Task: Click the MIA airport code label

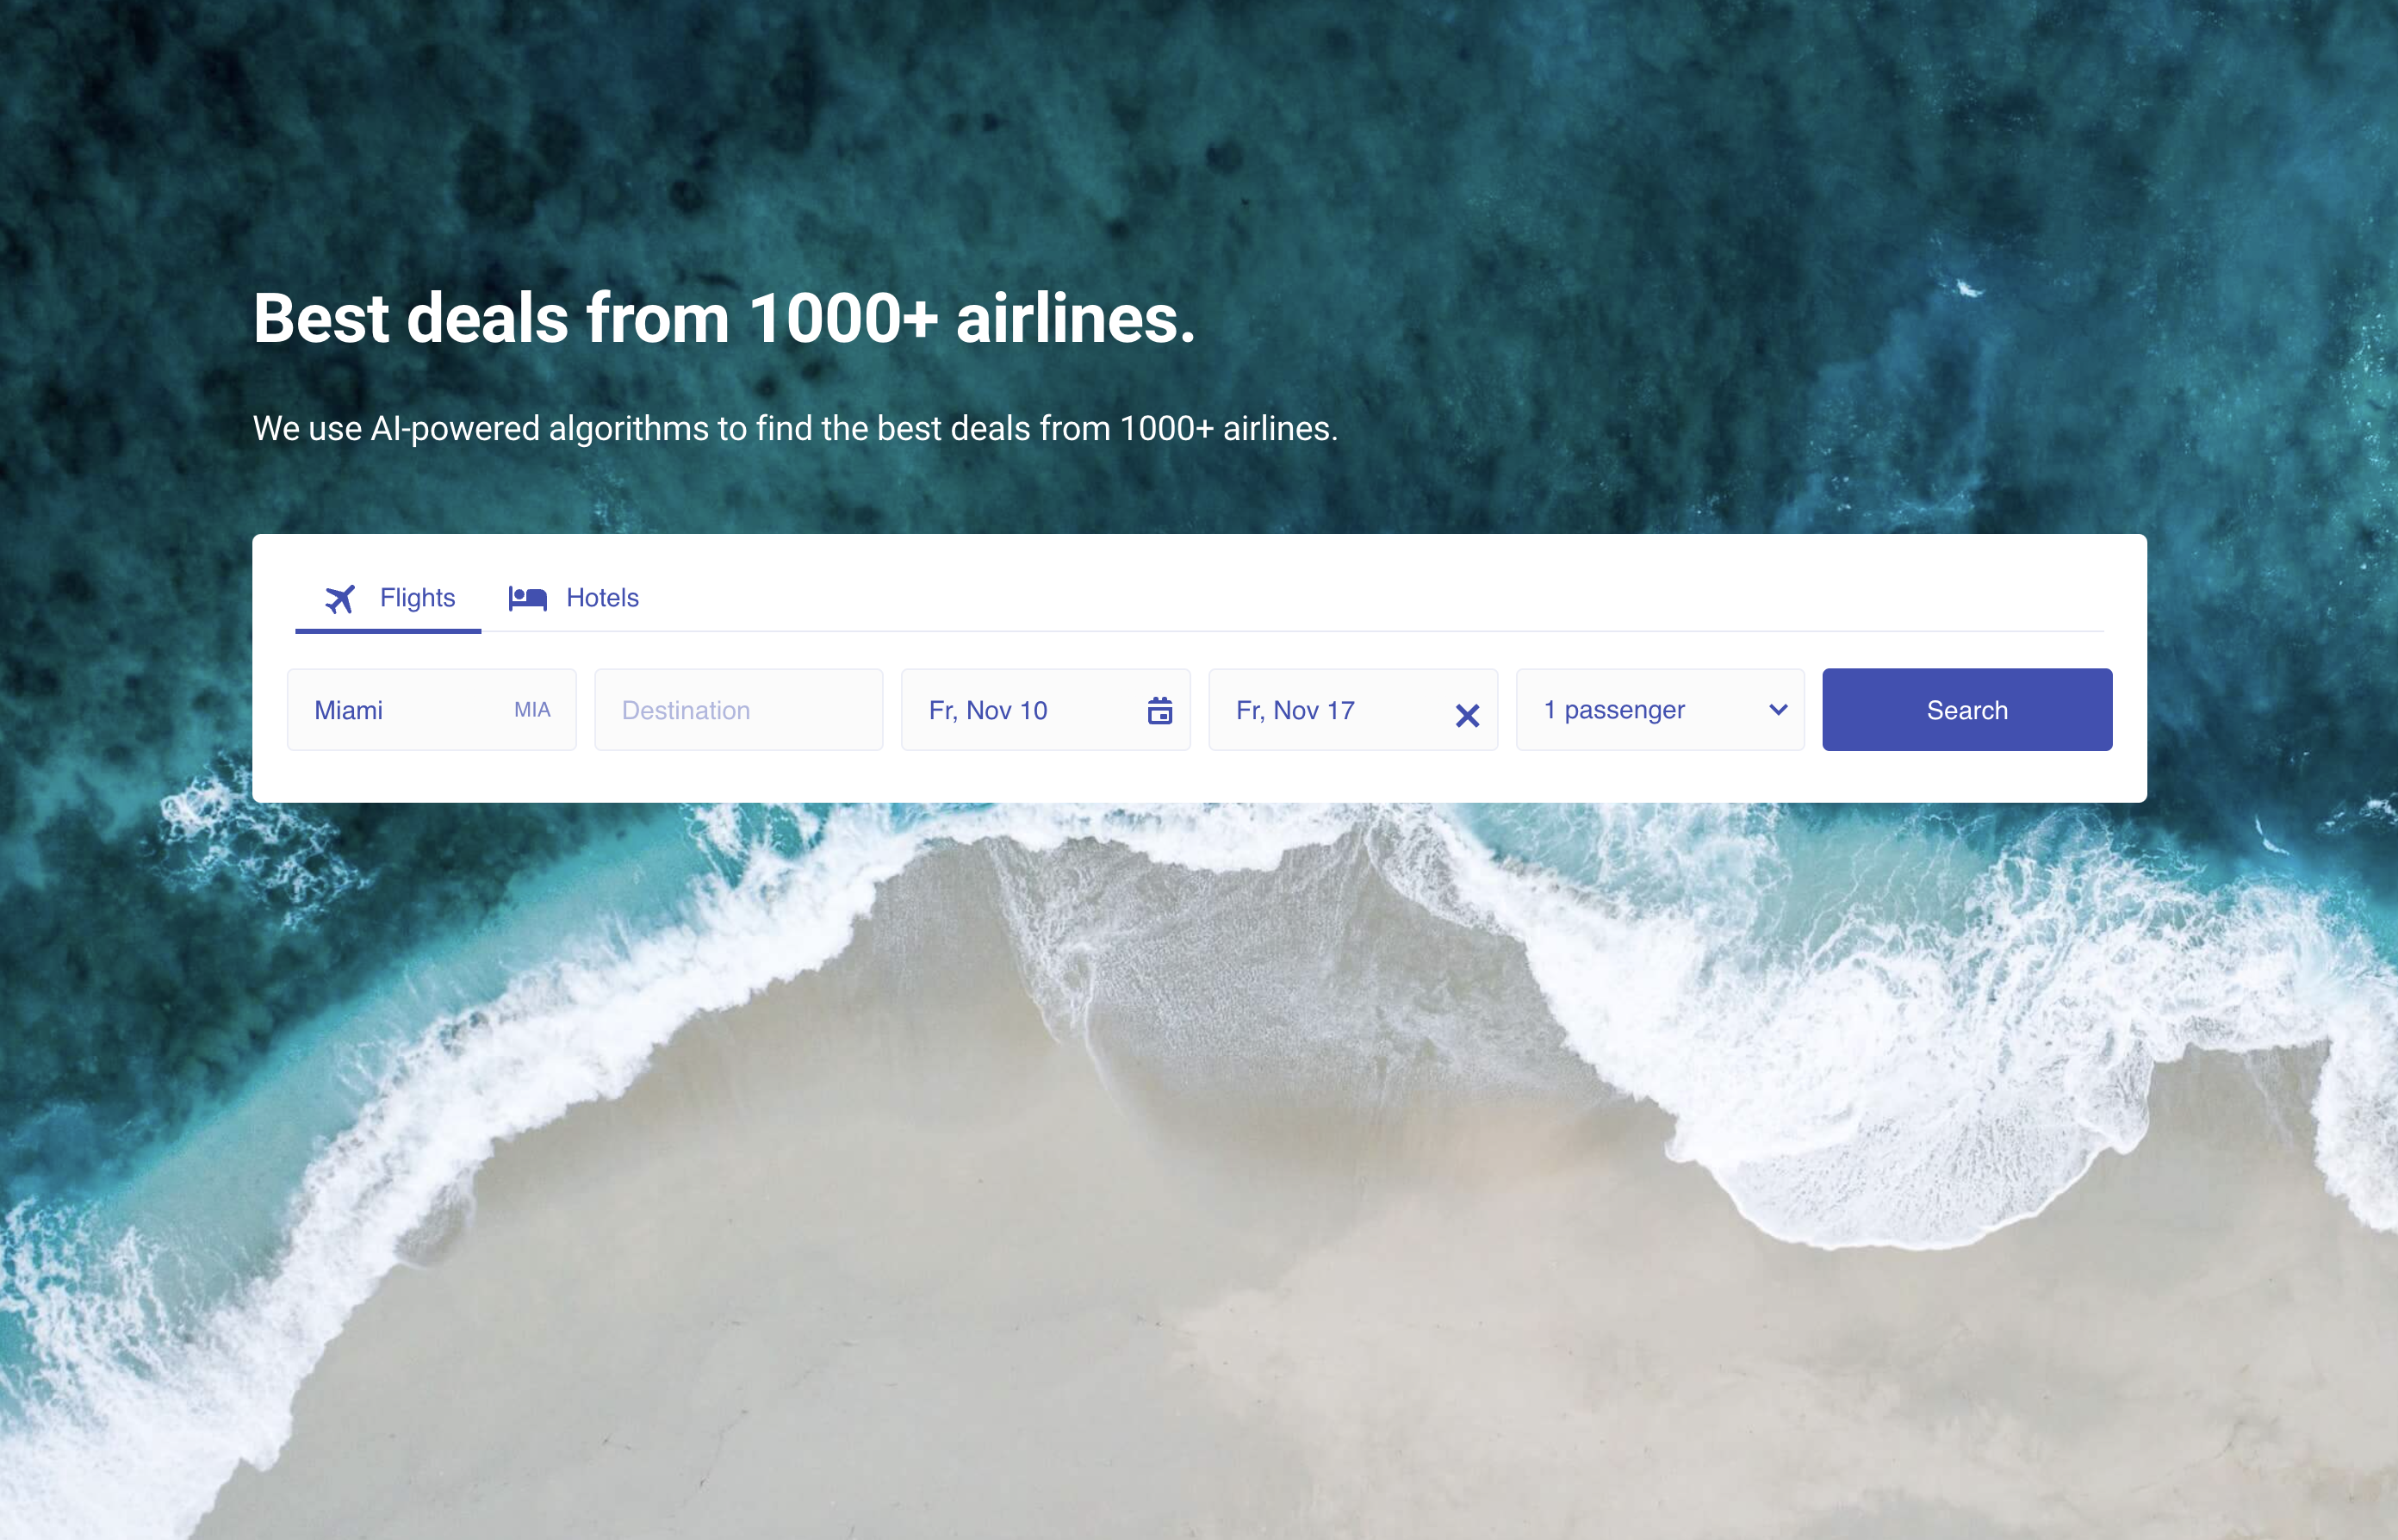Action: pyautogui.click(x=532, y=710)
